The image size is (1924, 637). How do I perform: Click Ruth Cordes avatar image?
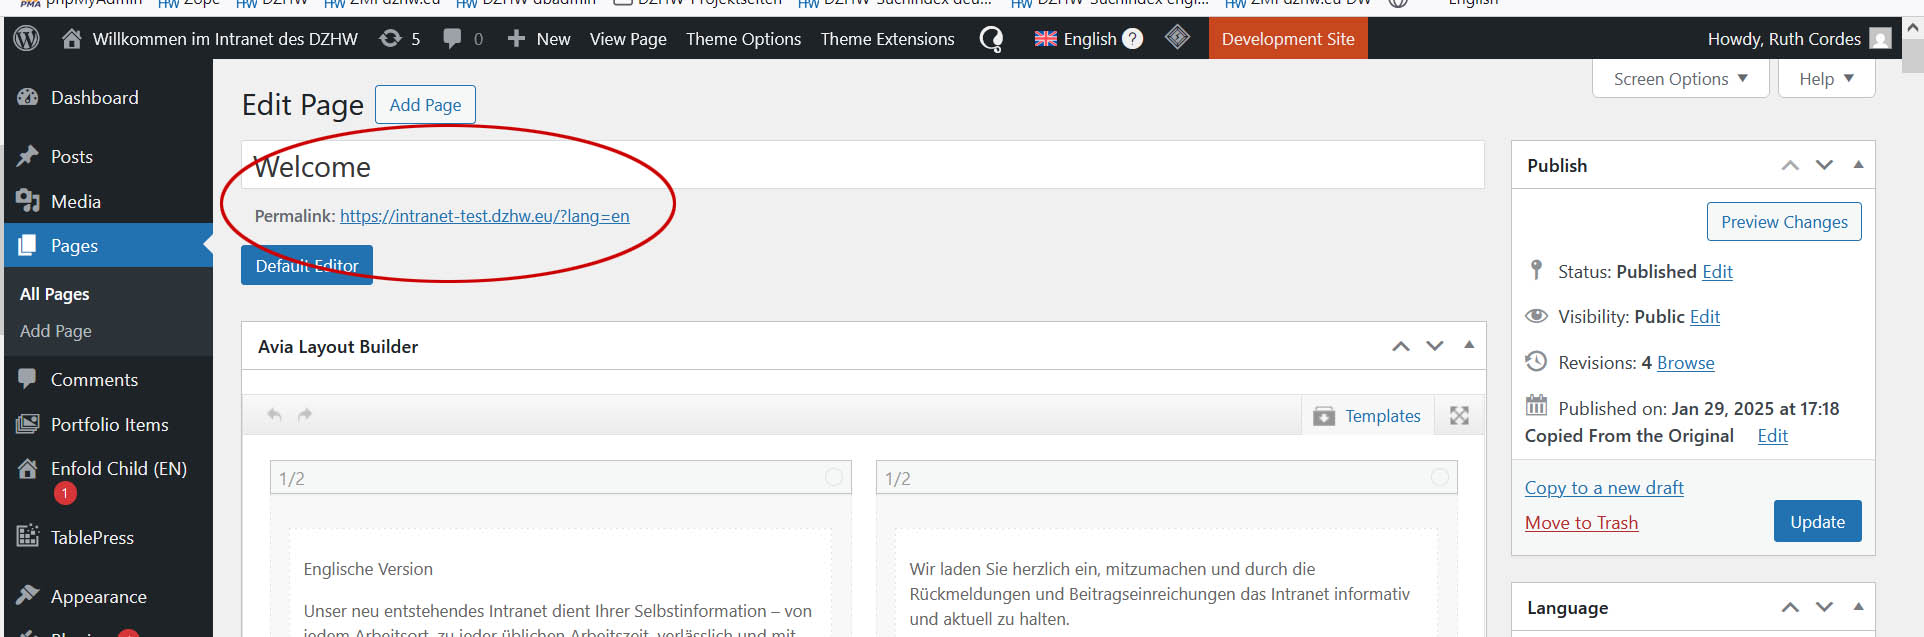tap(1880, 39)
